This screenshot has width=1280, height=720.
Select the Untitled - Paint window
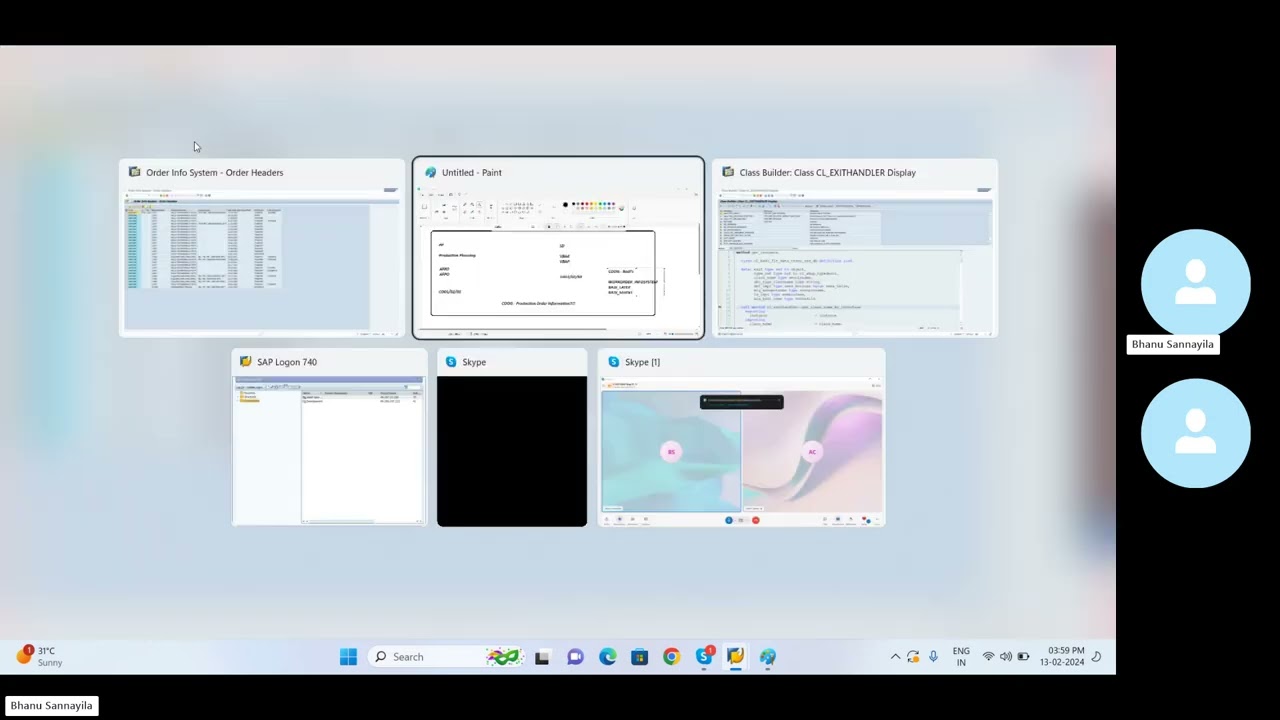558,248
